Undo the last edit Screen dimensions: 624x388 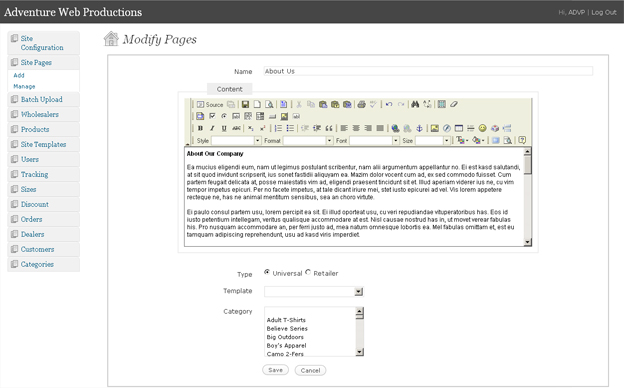coord(389,104)
